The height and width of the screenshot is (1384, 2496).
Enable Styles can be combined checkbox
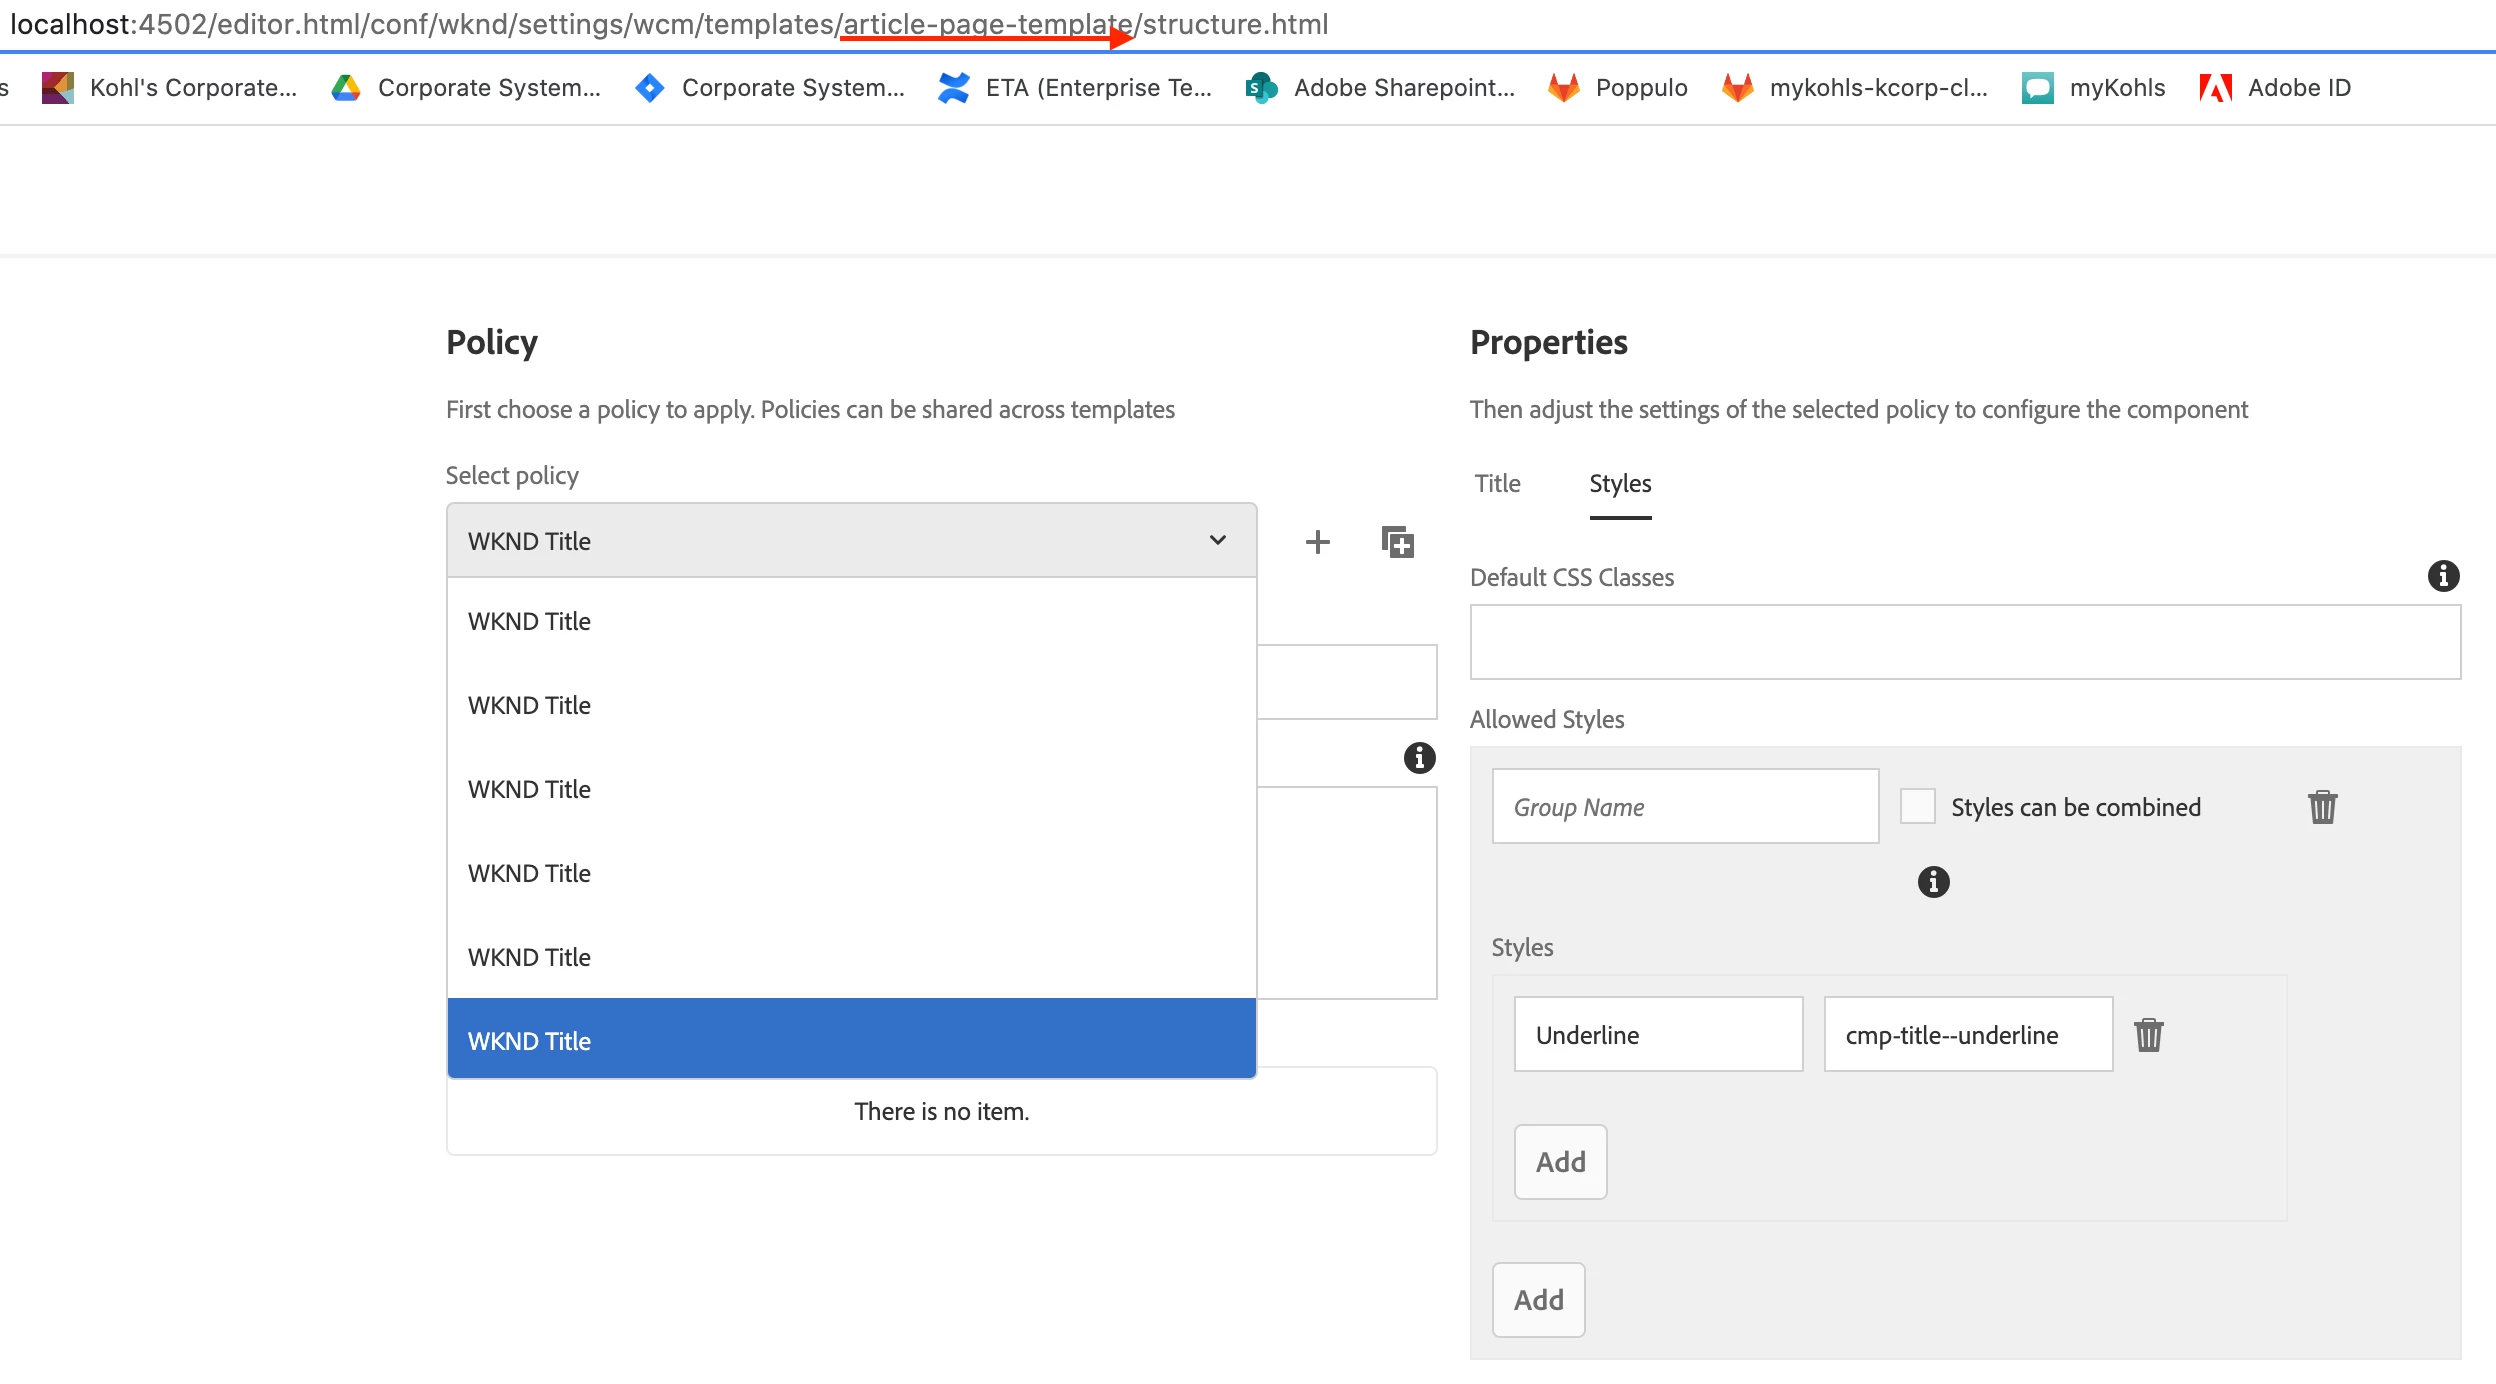[1917, 807]
